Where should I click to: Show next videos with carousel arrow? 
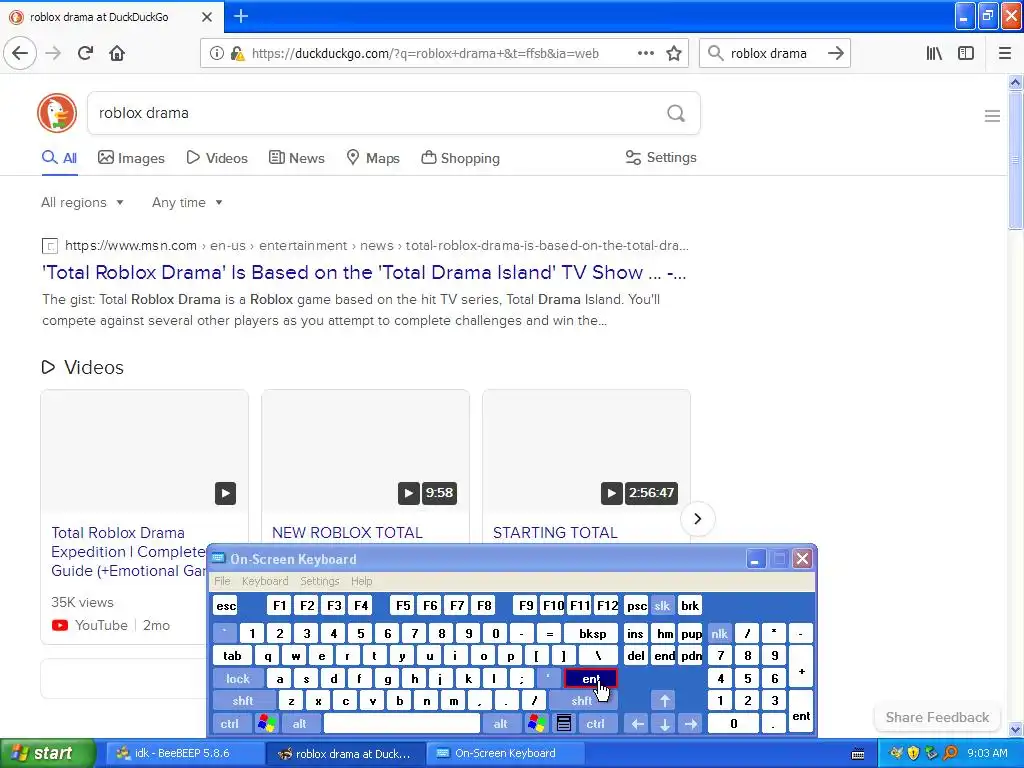pos(697,519)
